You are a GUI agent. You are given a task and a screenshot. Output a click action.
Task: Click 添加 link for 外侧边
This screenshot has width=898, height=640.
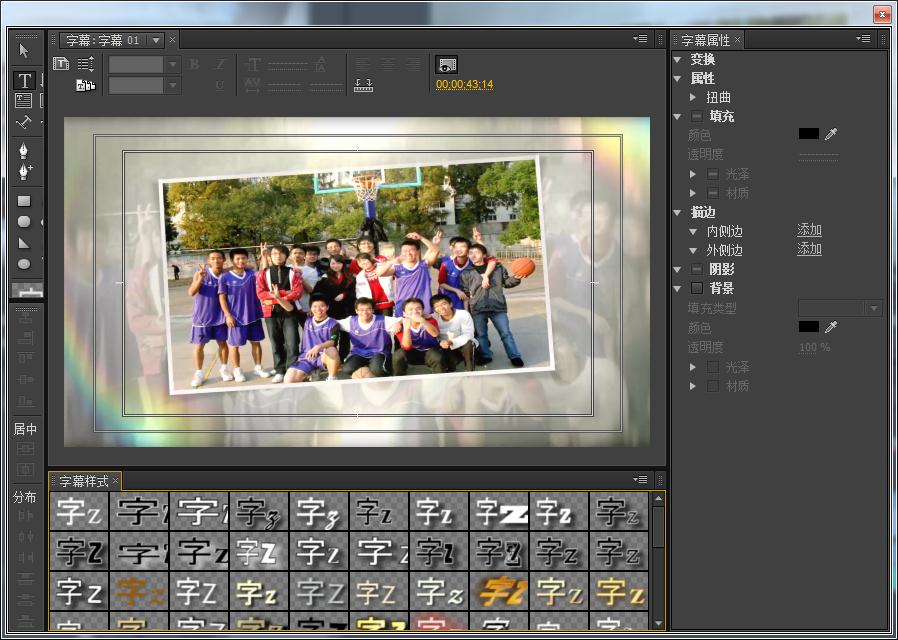click(x=809, y=249)
